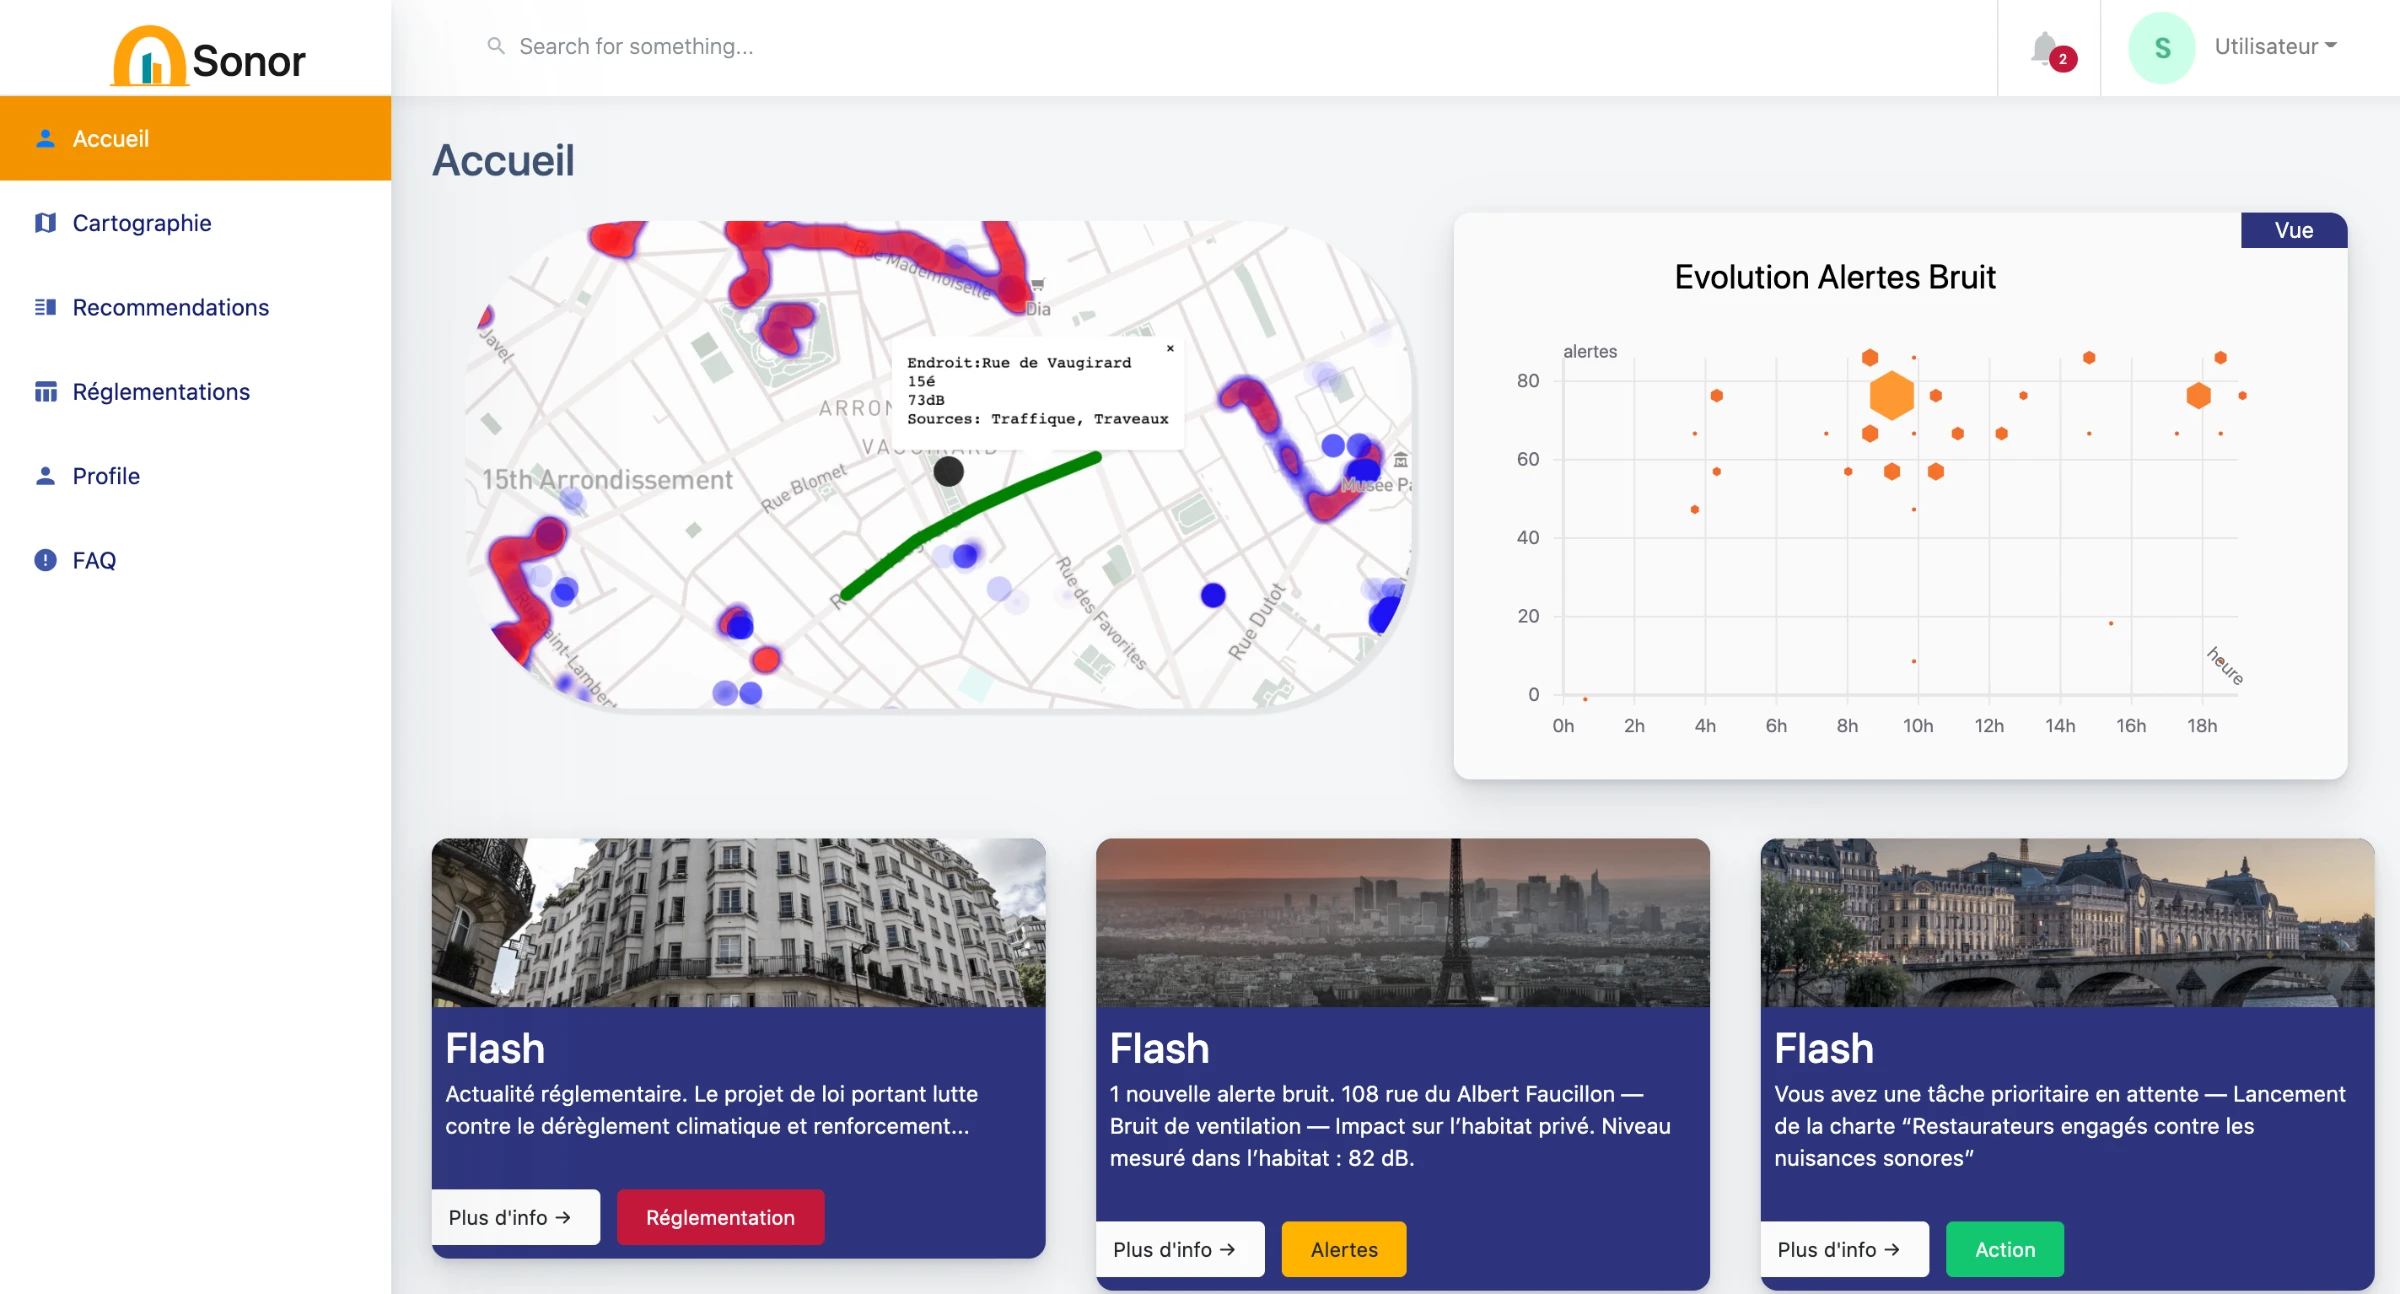Screen dimensions: 2400x1294
Task: Click the Cartographie map icon
Action: (x=45, y=223)
